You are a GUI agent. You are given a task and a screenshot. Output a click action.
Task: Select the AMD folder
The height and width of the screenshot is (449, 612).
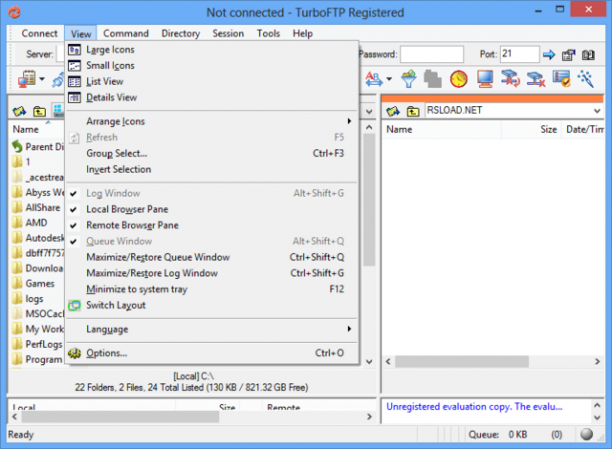30,223
